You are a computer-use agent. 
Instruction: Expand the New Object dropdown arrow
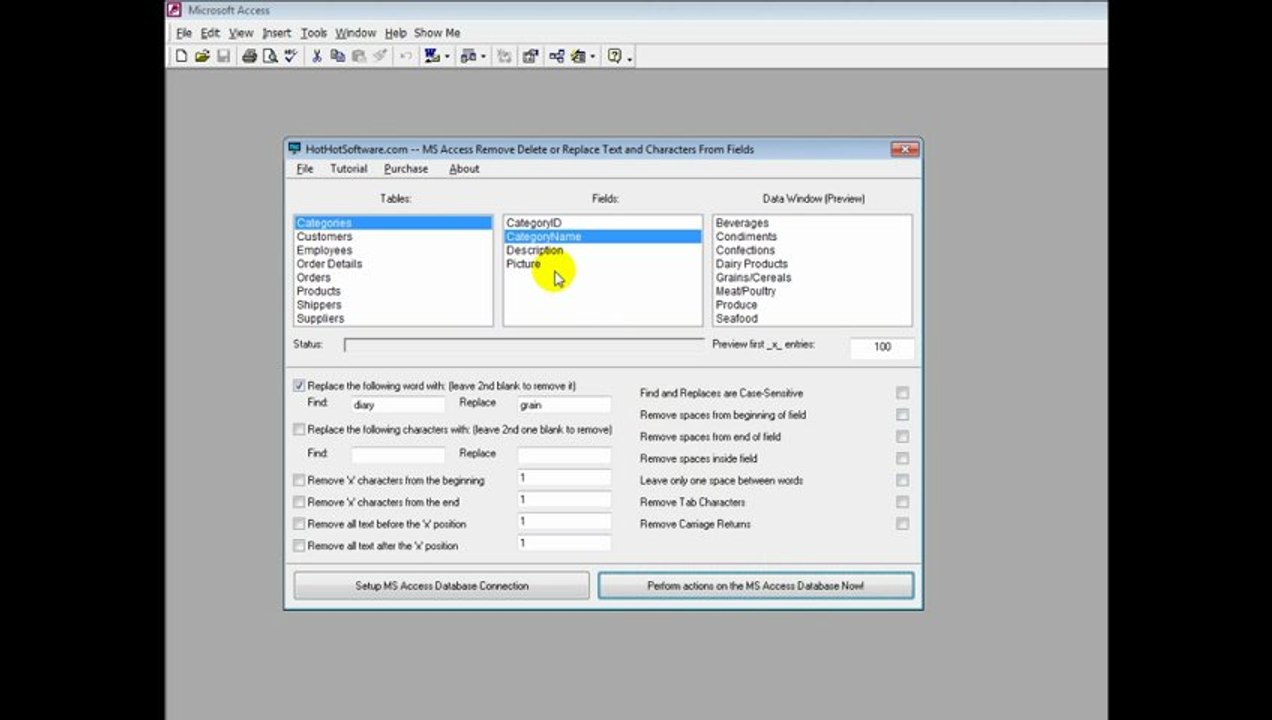pos(592,57)
